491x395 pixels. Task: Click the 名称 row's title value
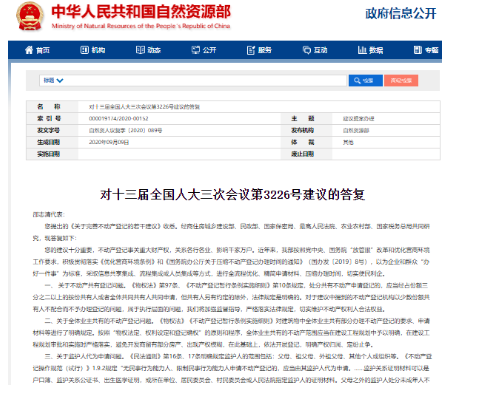(x=144, y=107)
